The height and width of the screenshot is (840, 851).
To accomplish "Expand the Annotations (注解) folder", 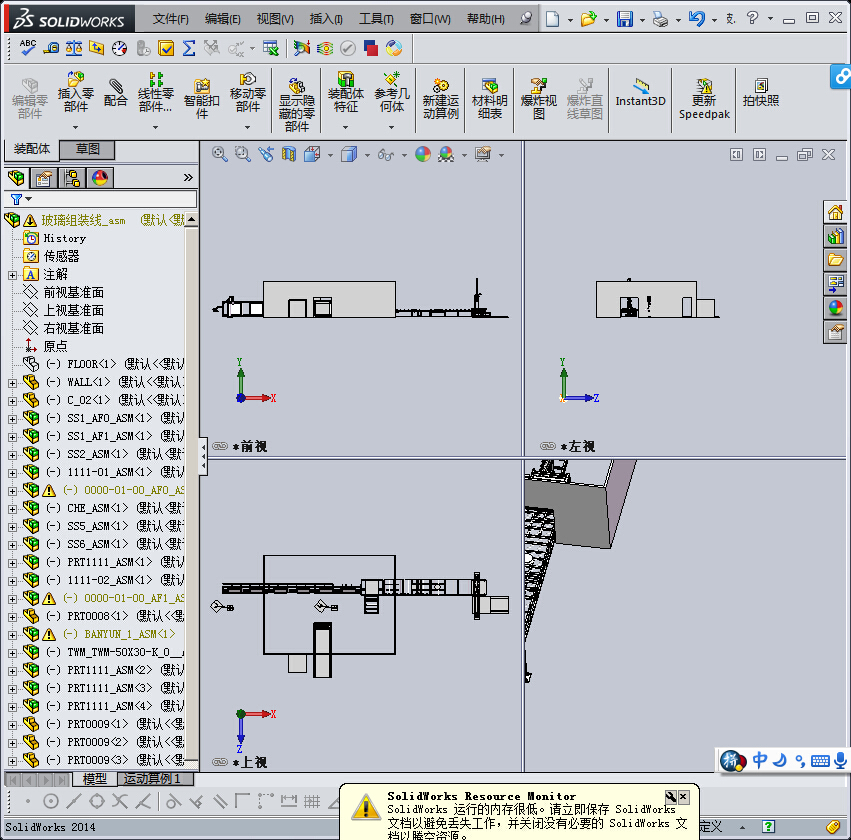I will coord(12,275).
